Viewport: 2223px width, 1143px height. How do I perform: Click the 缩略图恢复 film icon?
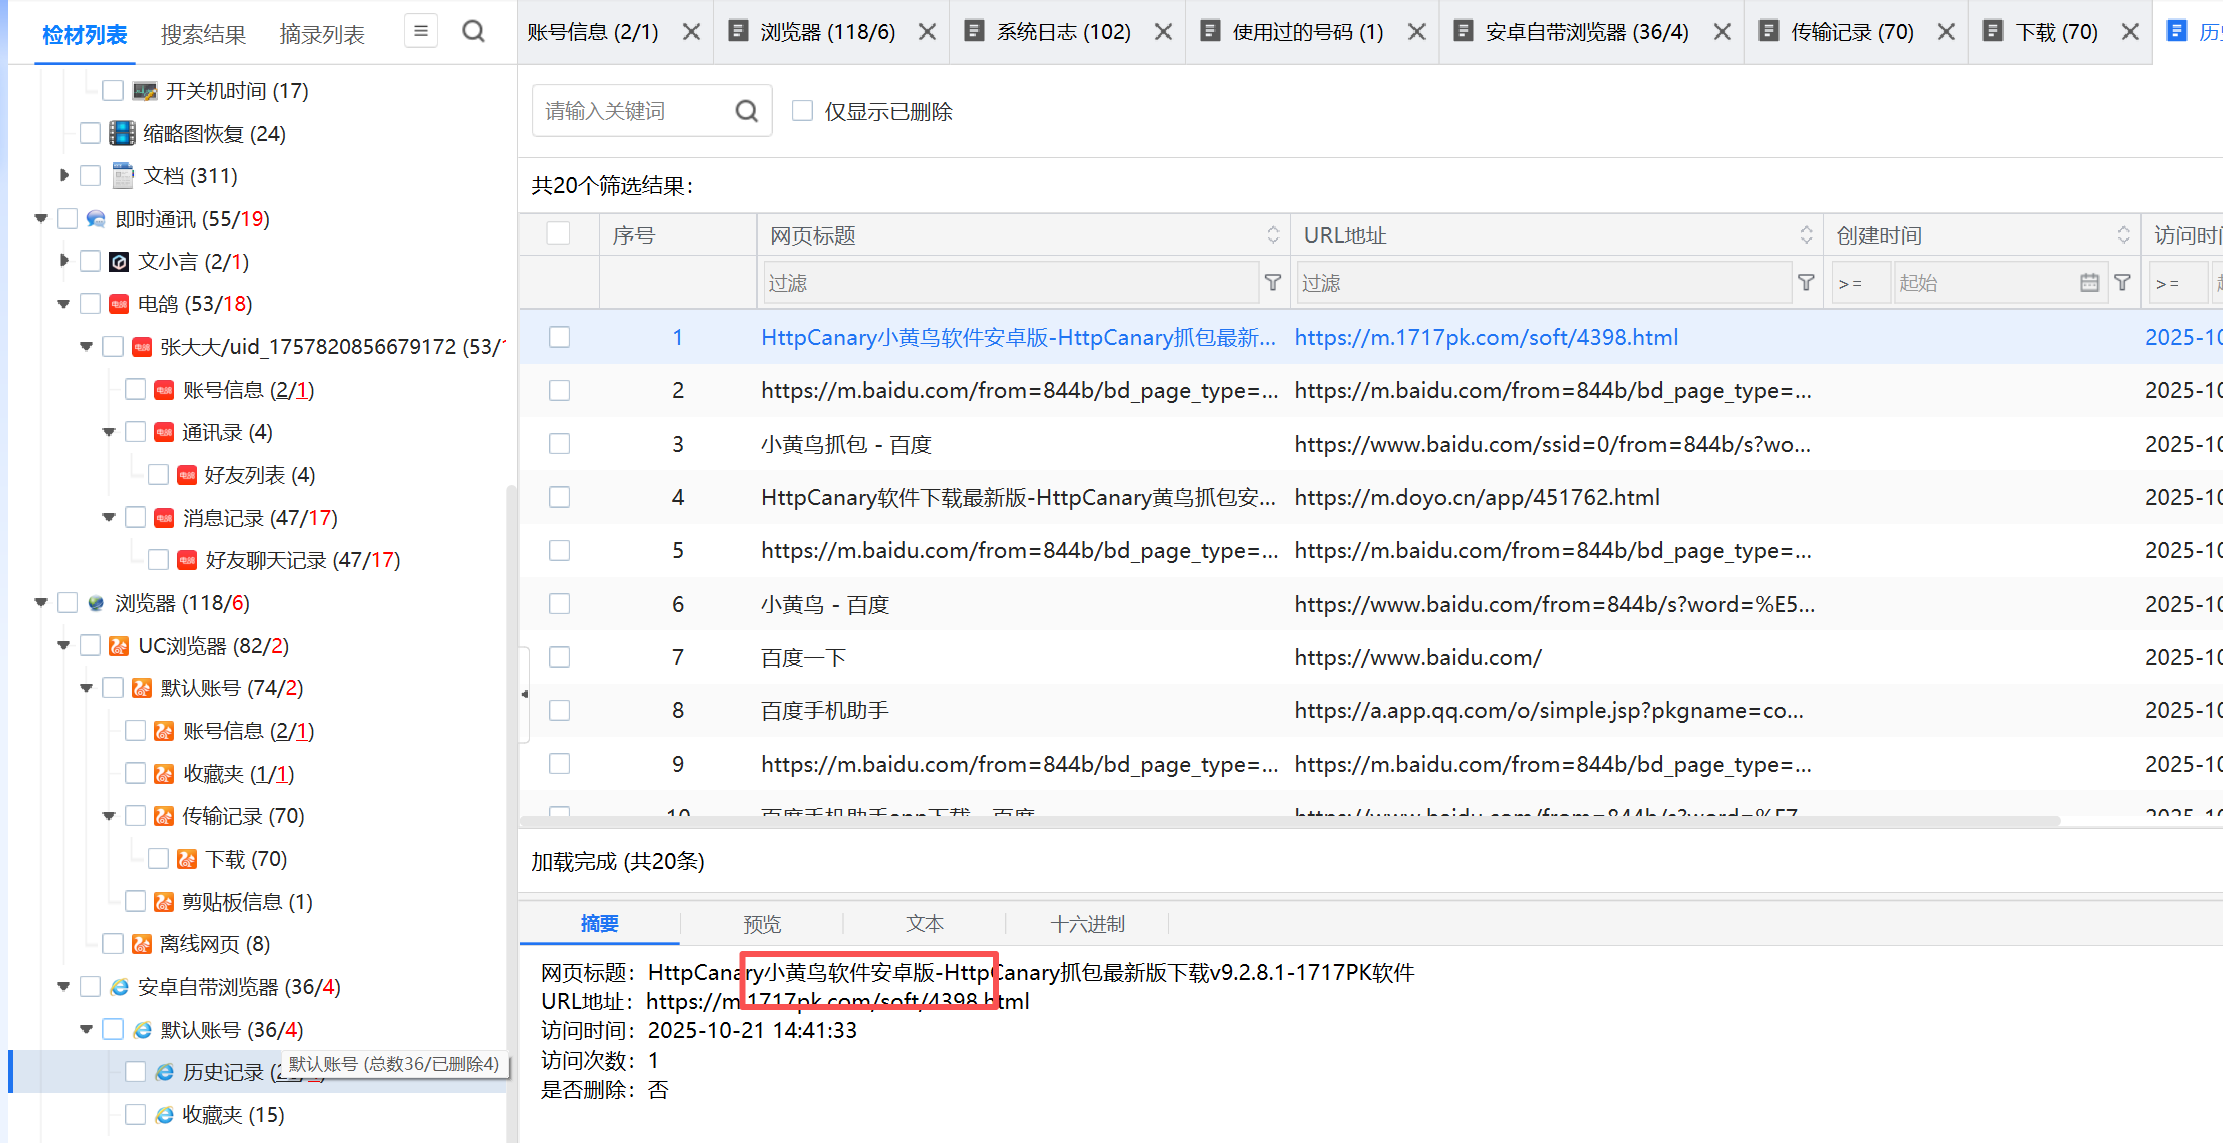[122, 133]
